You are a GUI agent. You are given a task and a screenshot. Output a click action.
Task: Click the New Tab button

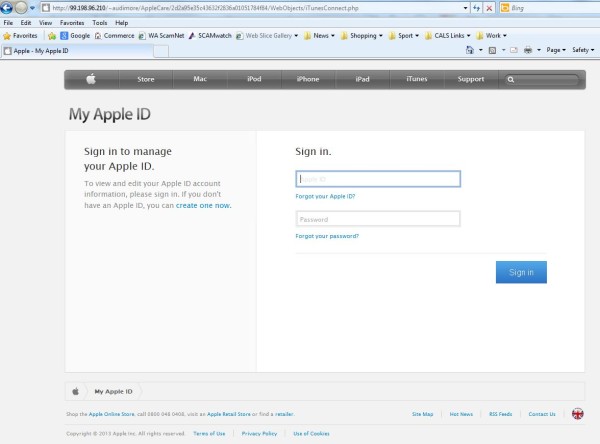(x=161, y=51)
